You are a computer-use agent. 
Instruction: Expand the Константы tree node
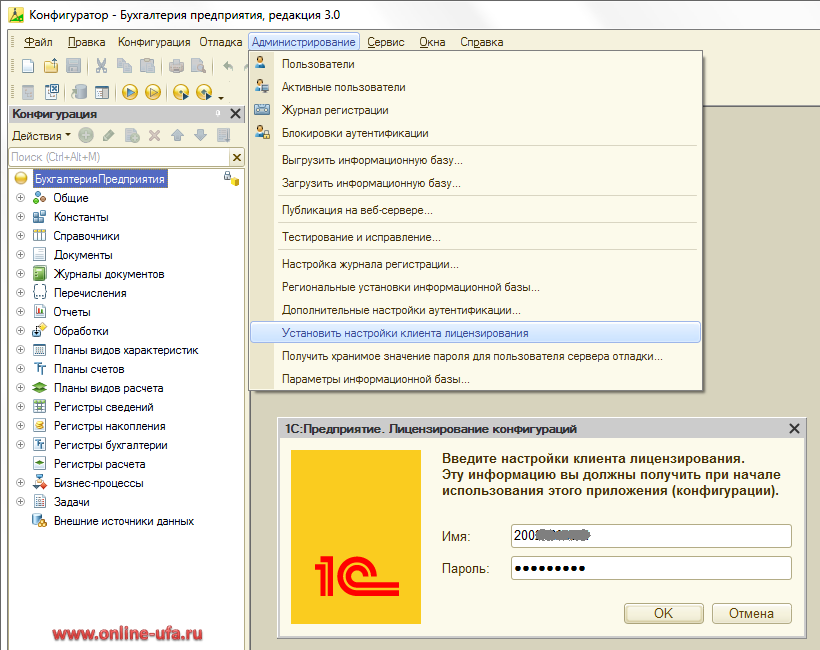click(x=20, y=216)
